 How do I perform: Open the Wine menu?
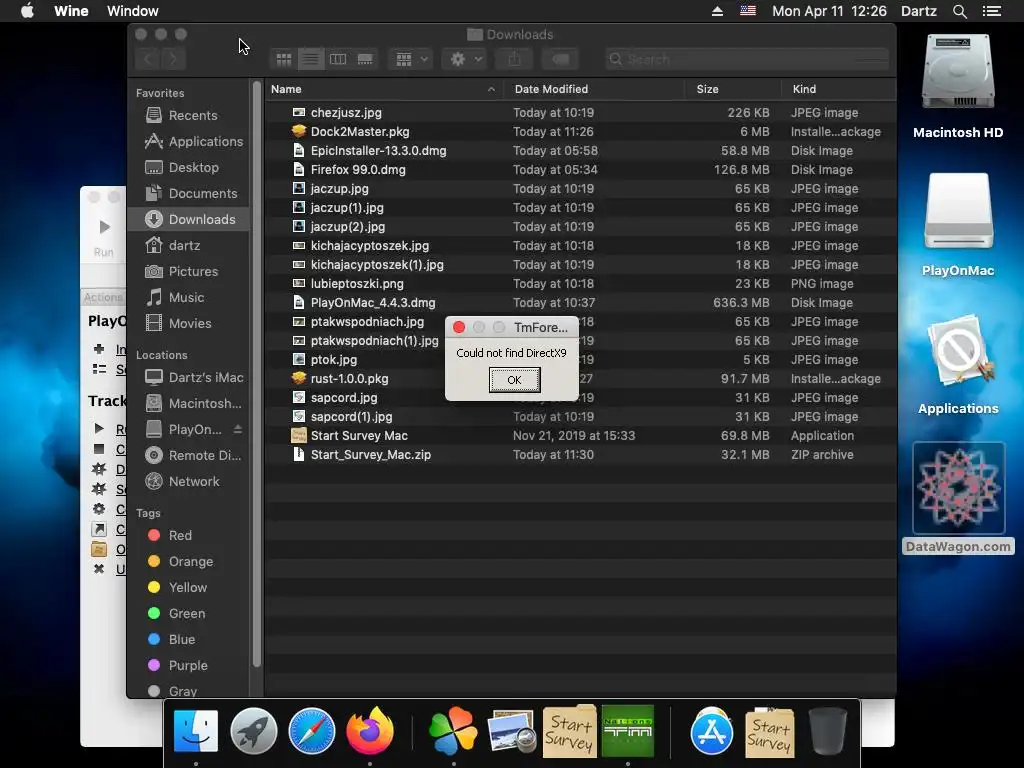(x=71, y=11)
